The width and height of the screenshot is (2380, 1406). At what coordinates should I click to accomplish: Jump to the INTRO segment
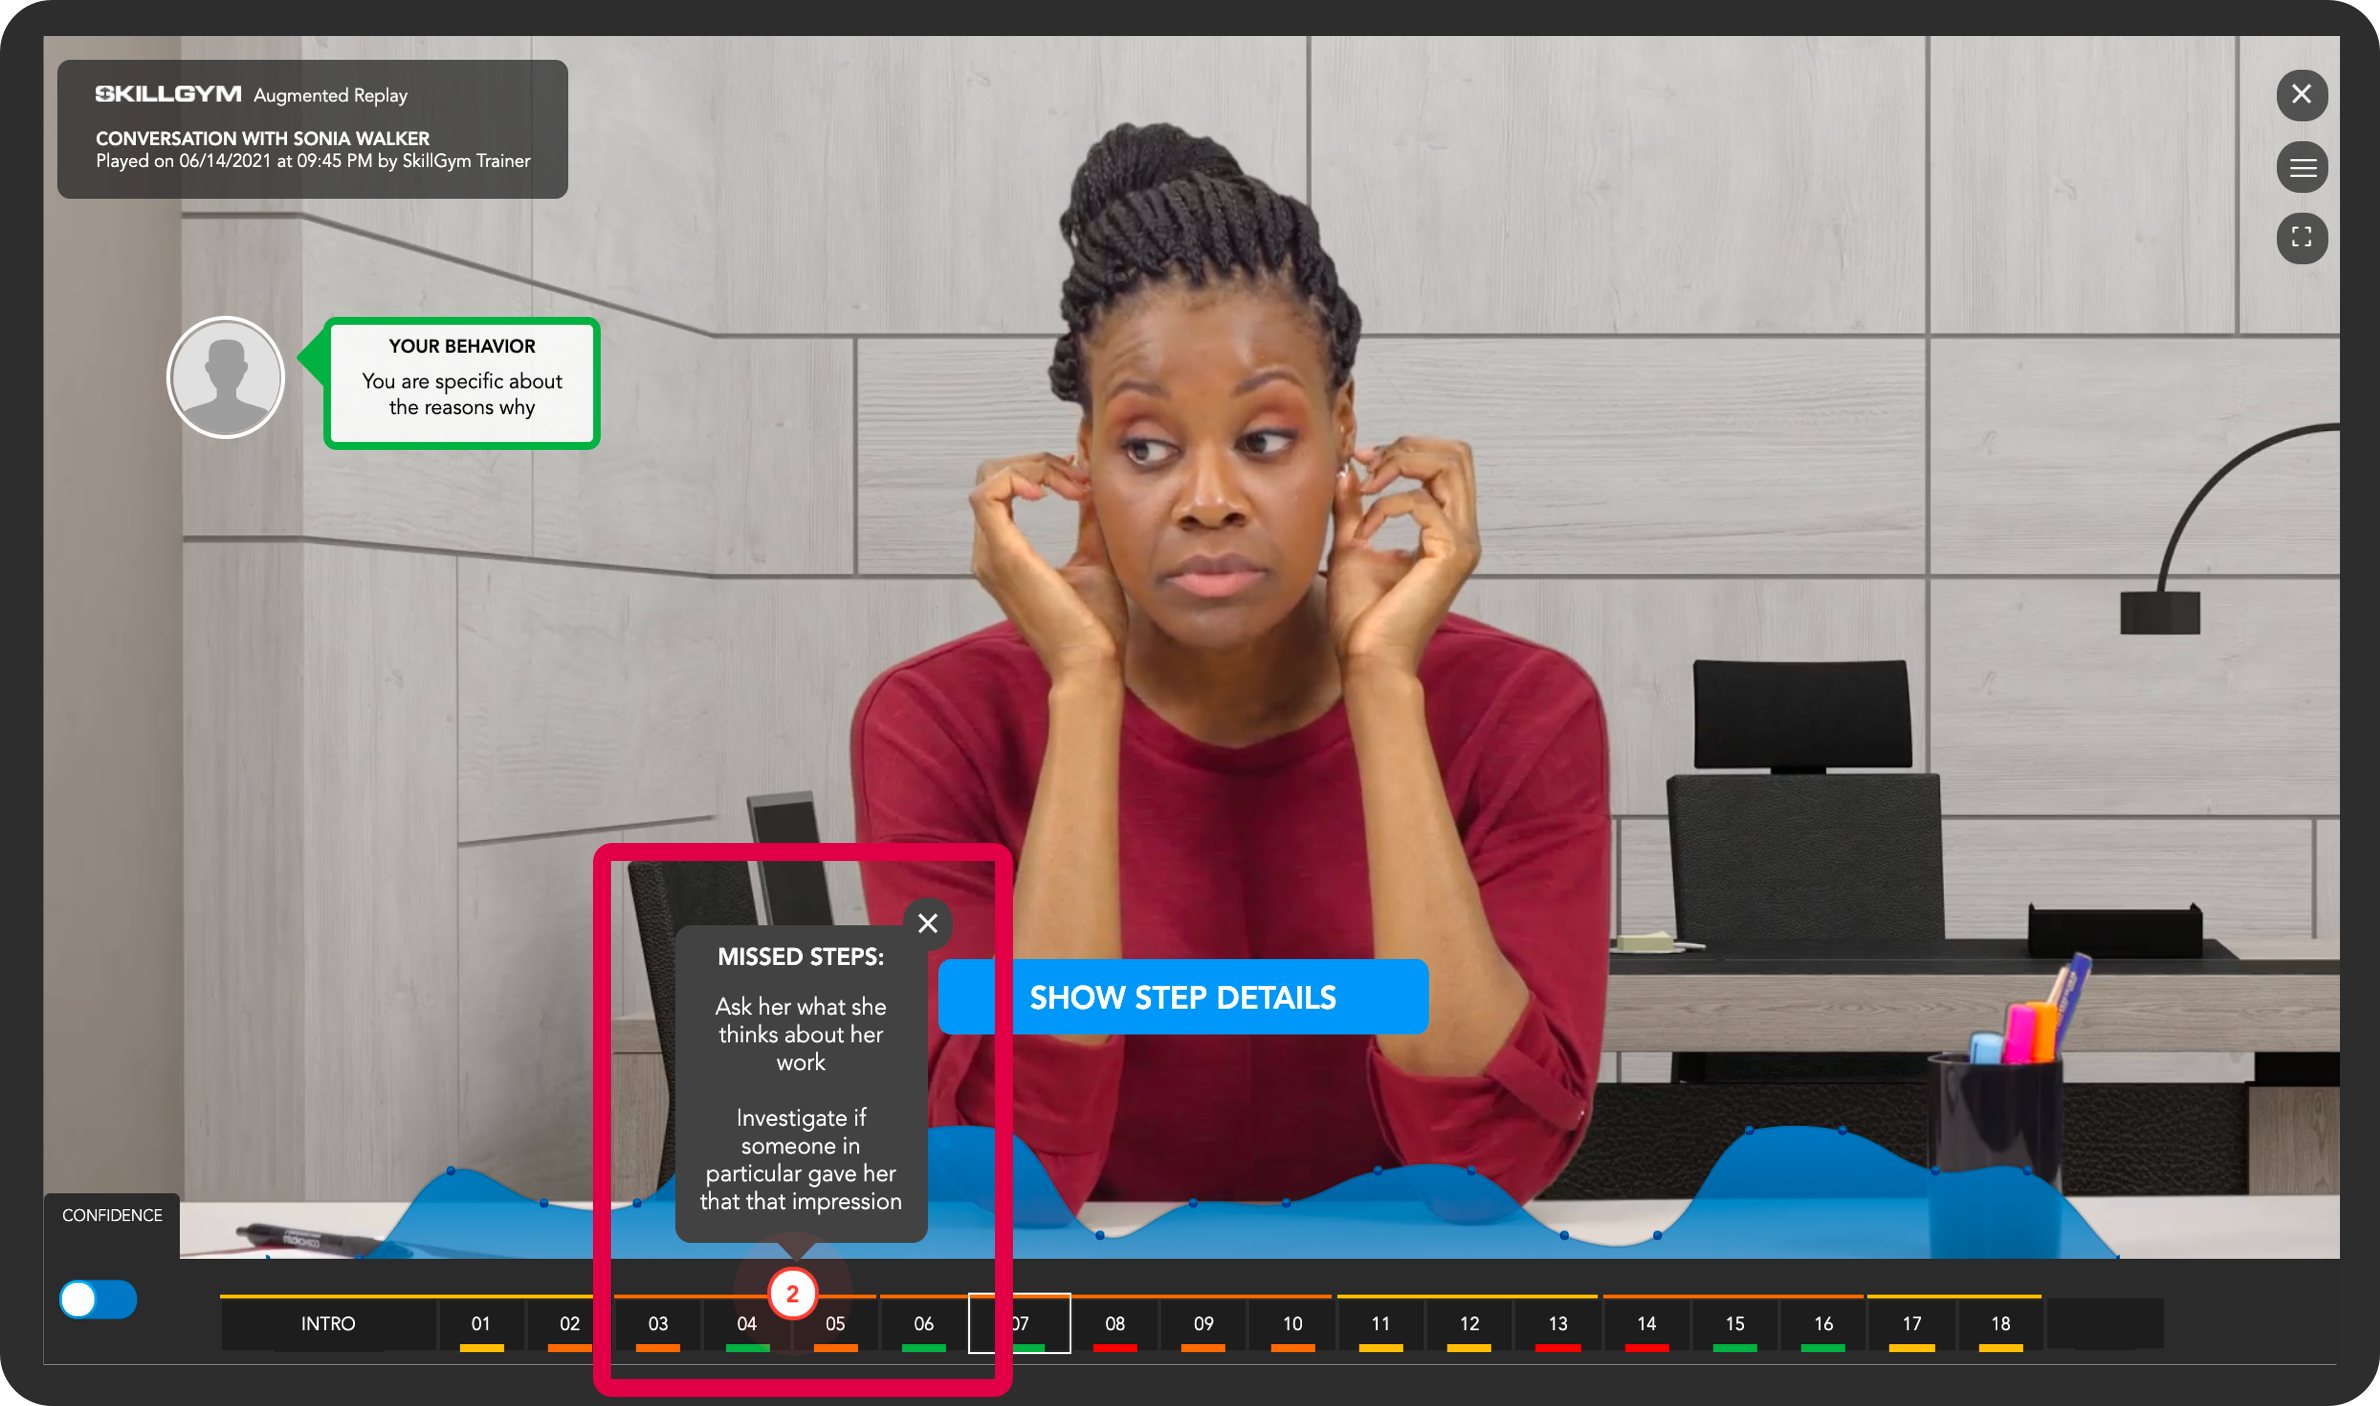(x=328, y=1324)
